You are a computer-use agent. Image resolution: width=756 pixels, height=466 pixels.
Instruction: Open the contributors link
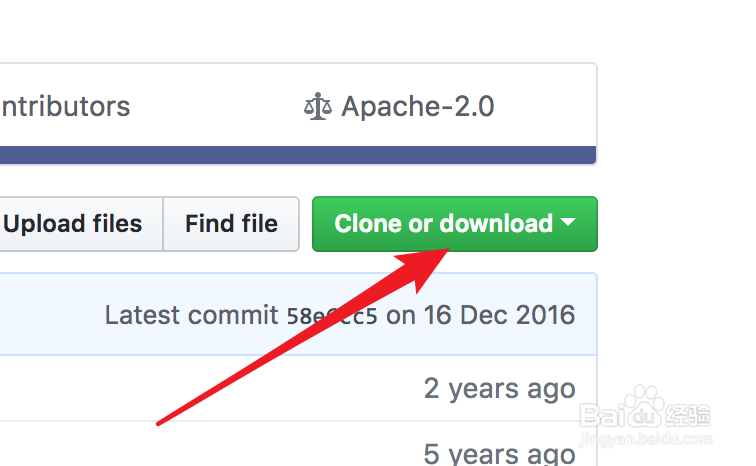click(64, 106)
